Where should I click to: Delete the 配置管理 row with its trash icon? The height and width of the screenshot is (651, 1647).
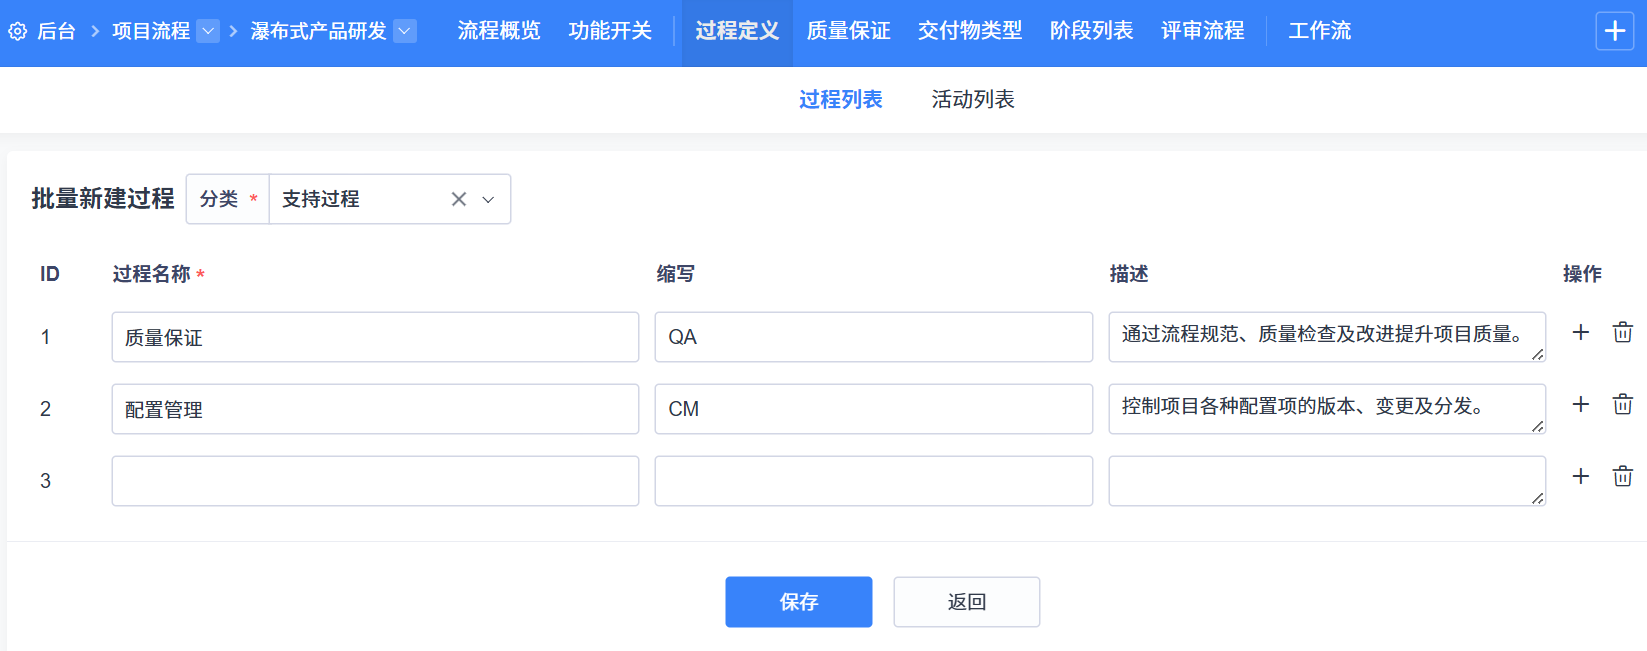[1622, 405]
